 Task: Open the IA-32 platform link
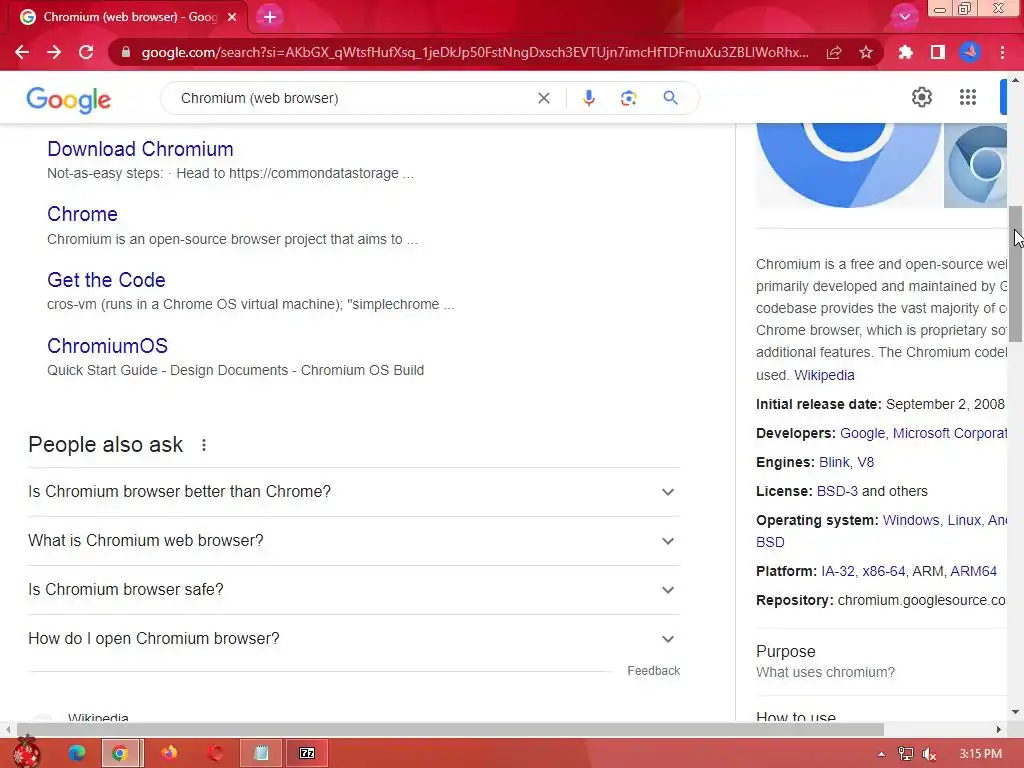[x=838, y=571]
